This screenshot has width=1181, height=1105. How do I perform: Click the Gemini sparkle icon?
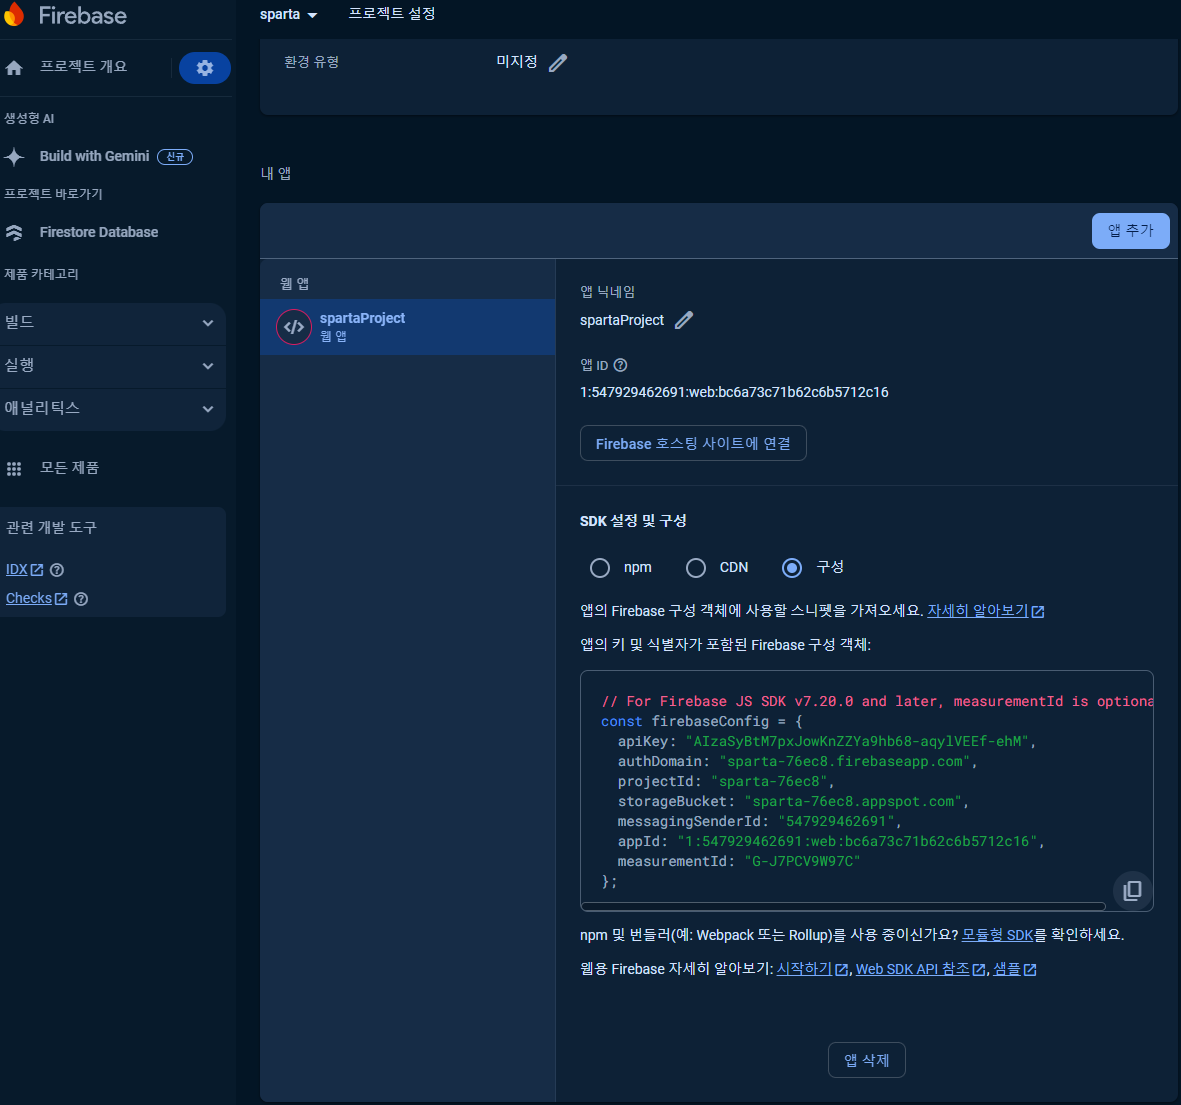(14, 157)
